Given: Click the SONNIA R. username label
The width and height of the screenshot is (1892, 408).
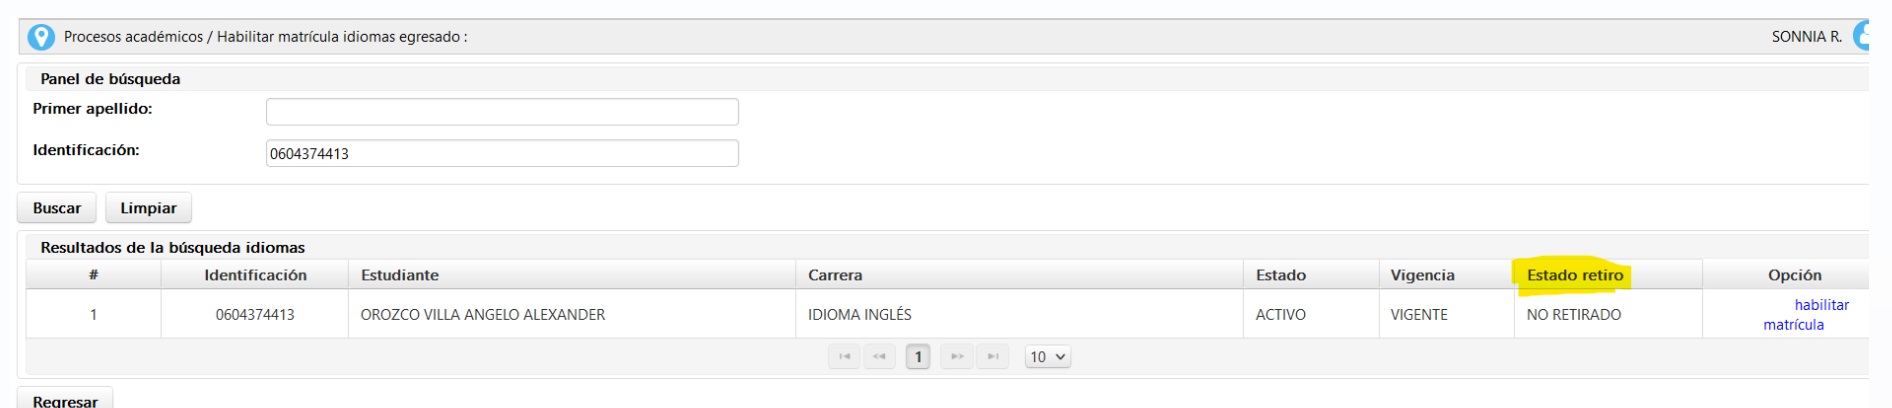Looking at the screenshot, I should 1807,37.
